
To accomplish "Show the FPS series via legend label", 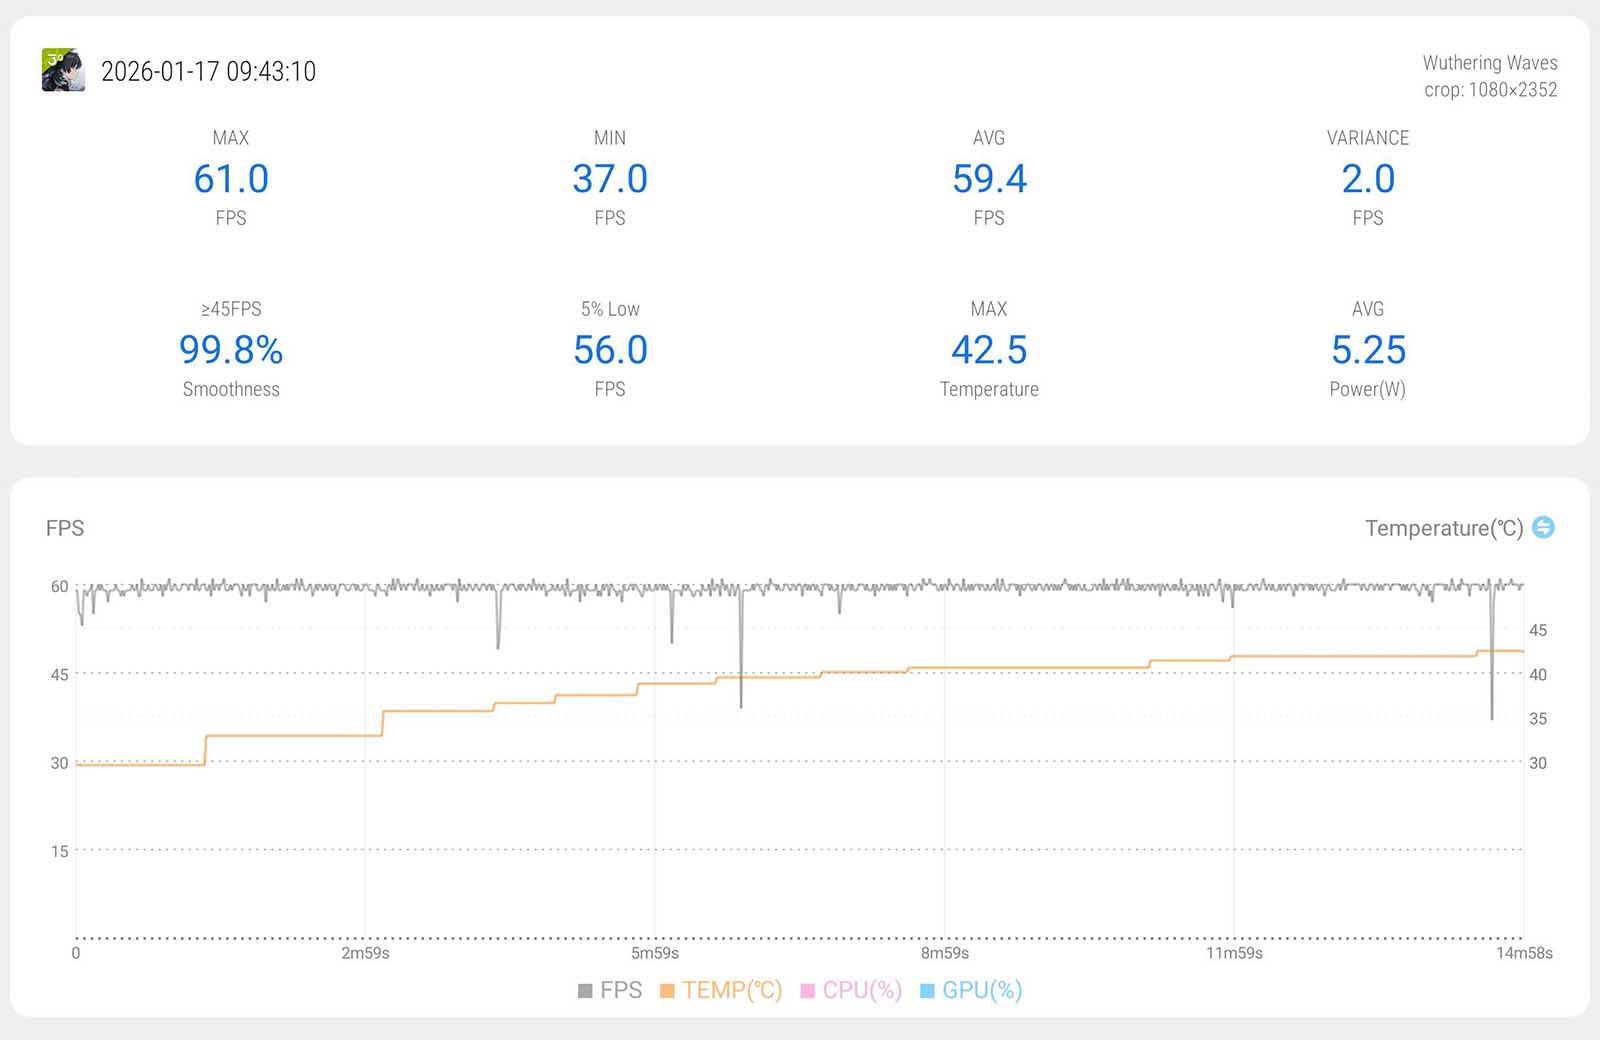I will (621, 990).
